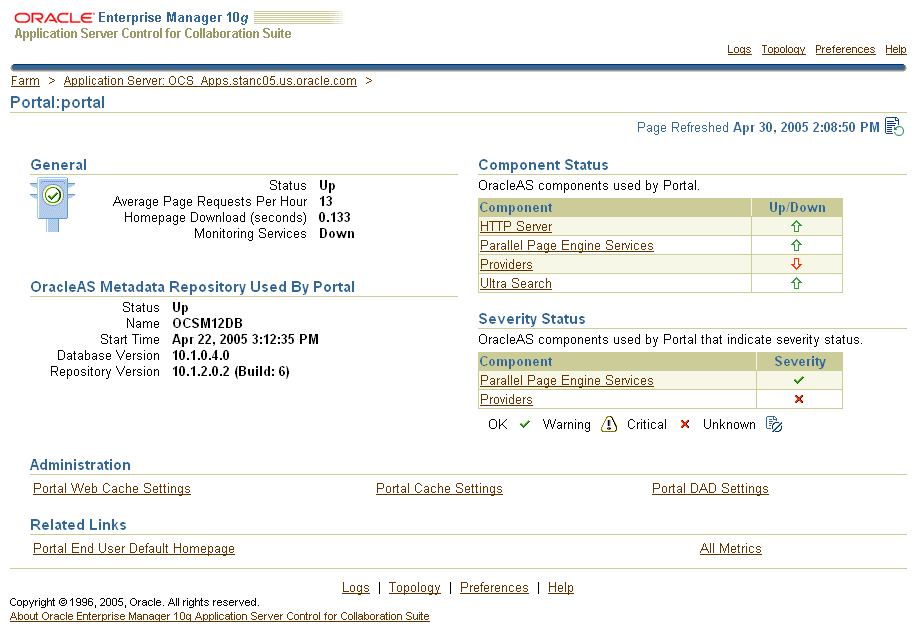Open Portal End User Default Homepage

click(134, 548)
